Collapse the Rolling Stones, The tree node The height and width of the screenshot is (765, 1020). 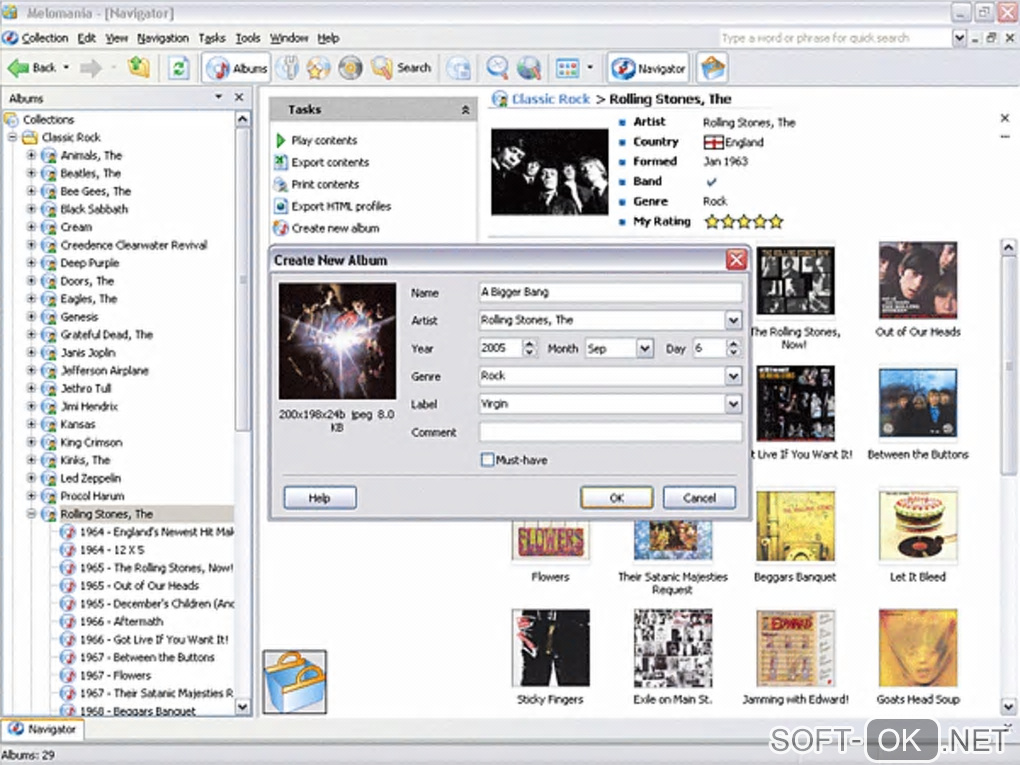click(x=31, y=514)
